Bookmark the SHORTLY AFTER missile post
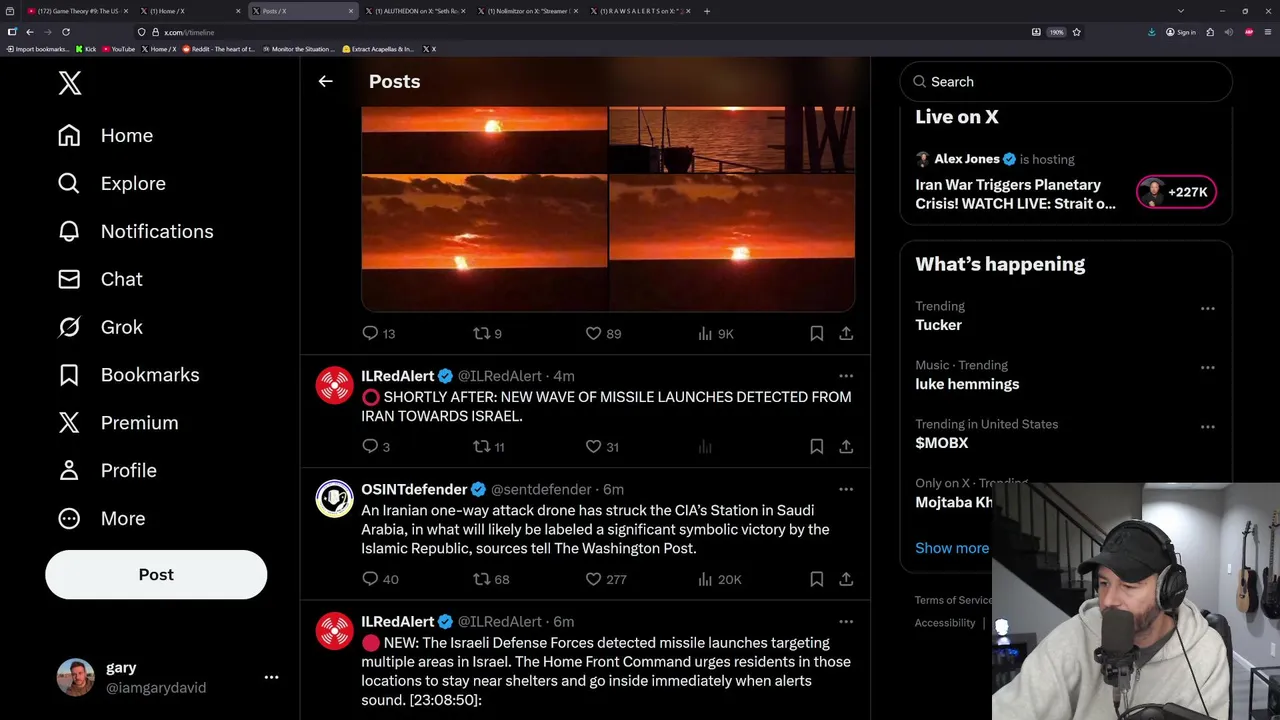Screen dimensions: 1280x720 [817, 446]
